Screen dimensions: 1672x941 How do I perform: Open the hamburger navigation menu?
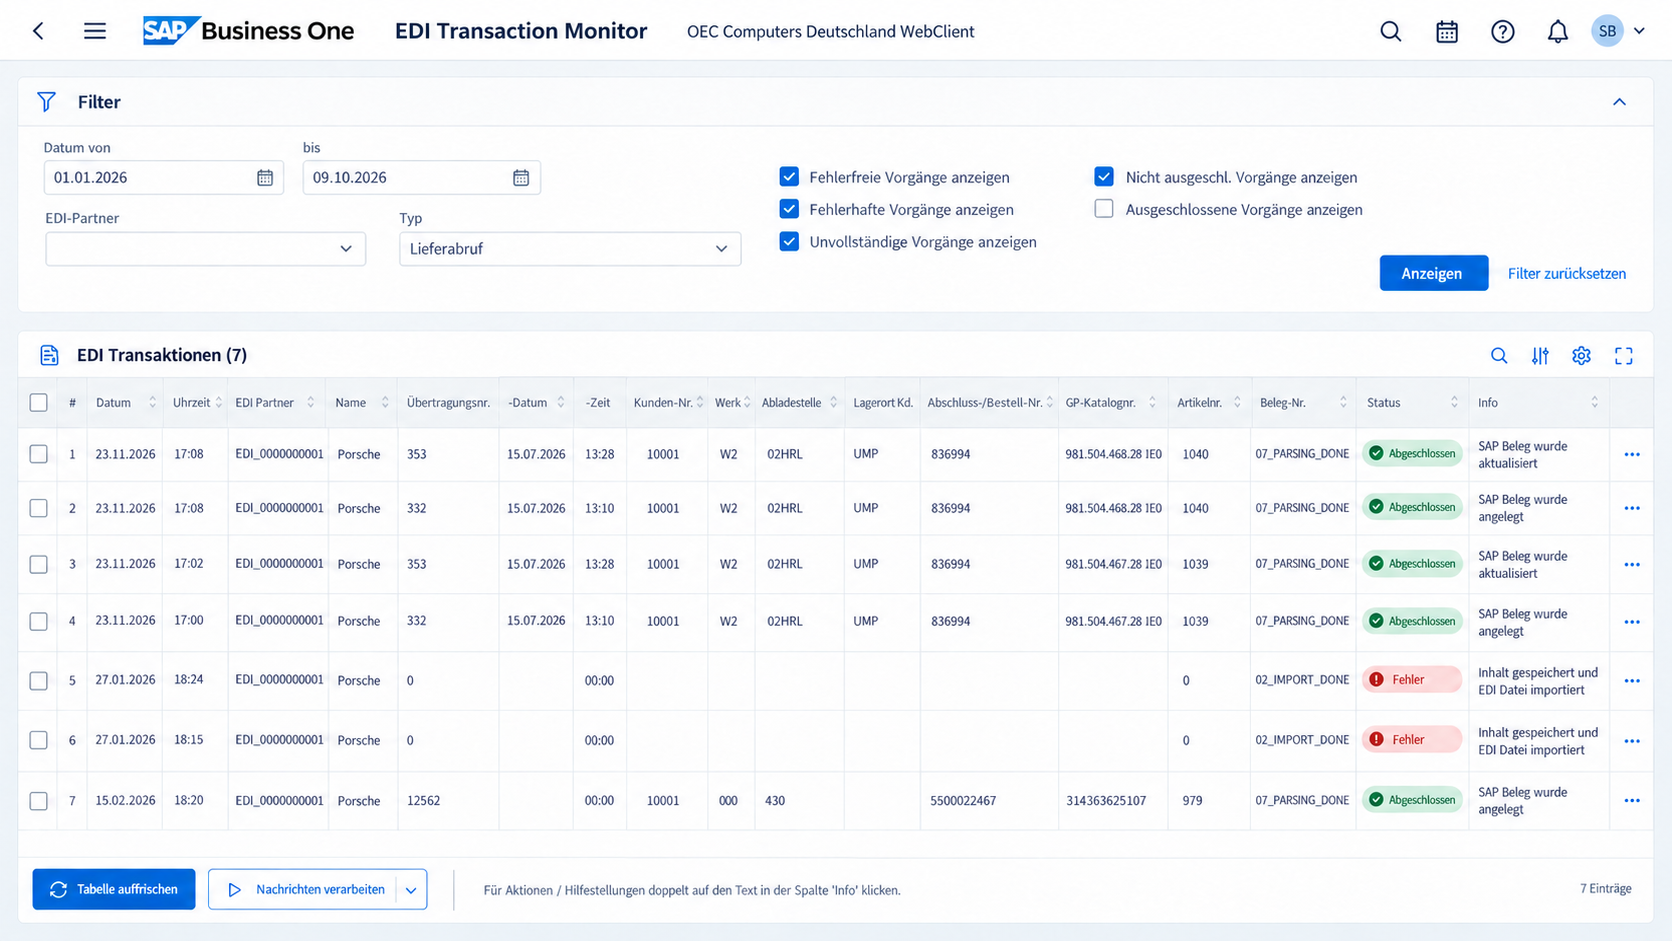coord(95,31)
